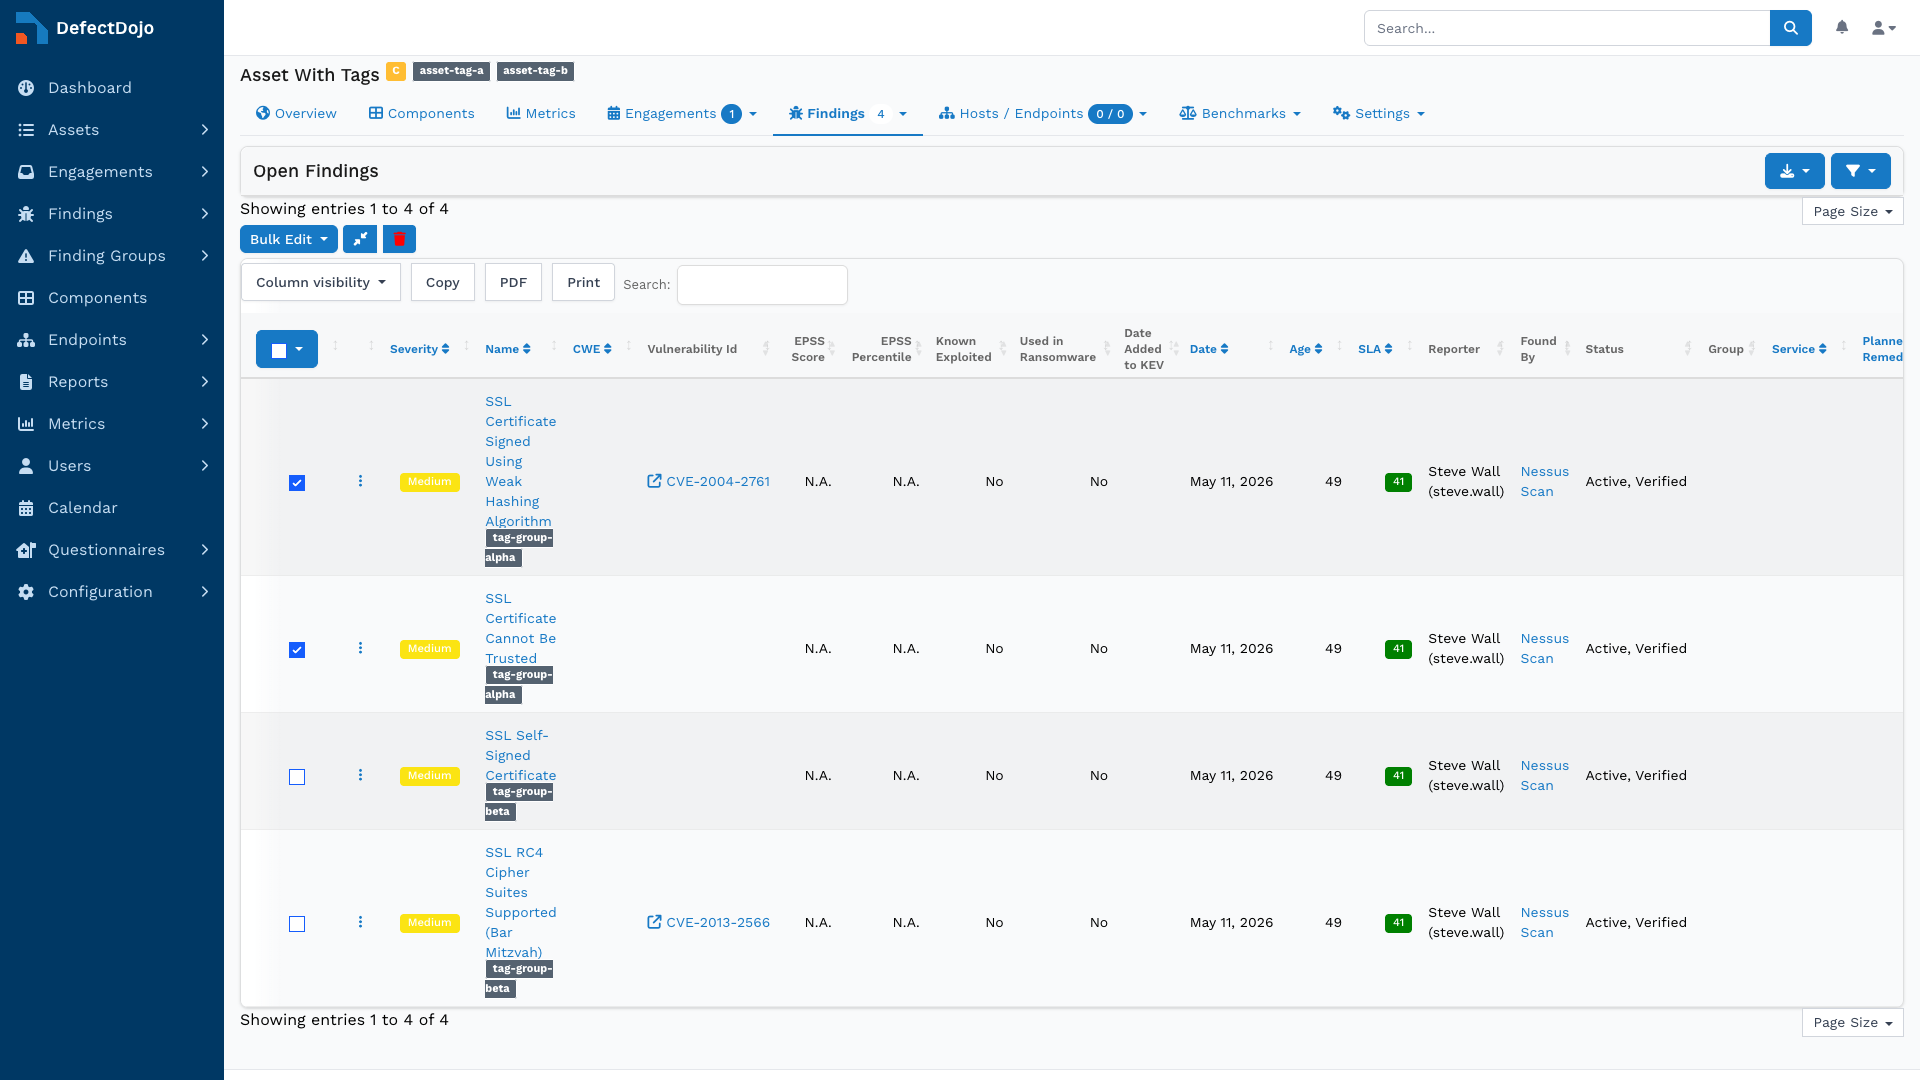The image size is (1920, 1080).
Task: Click the table Search input field
Action: pyautogui.click(x=762, y=285)
